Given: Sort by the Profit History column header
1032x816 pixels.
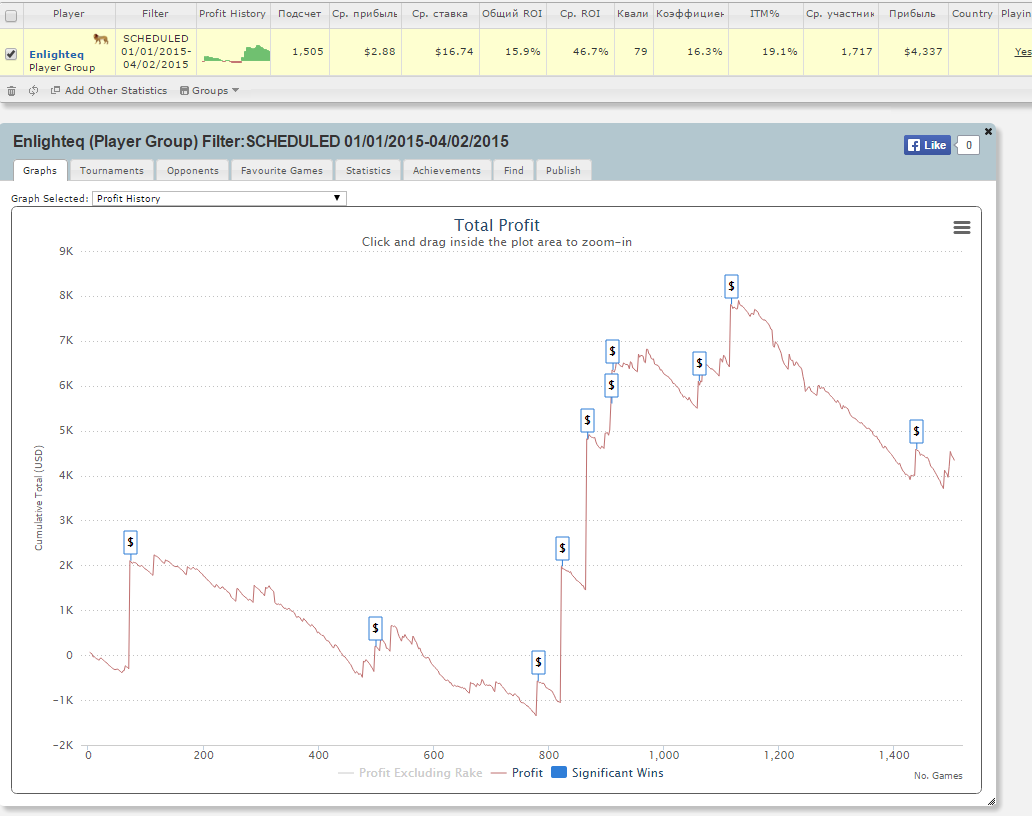Looking at the screenshot, I should click(x=233, y=14).
